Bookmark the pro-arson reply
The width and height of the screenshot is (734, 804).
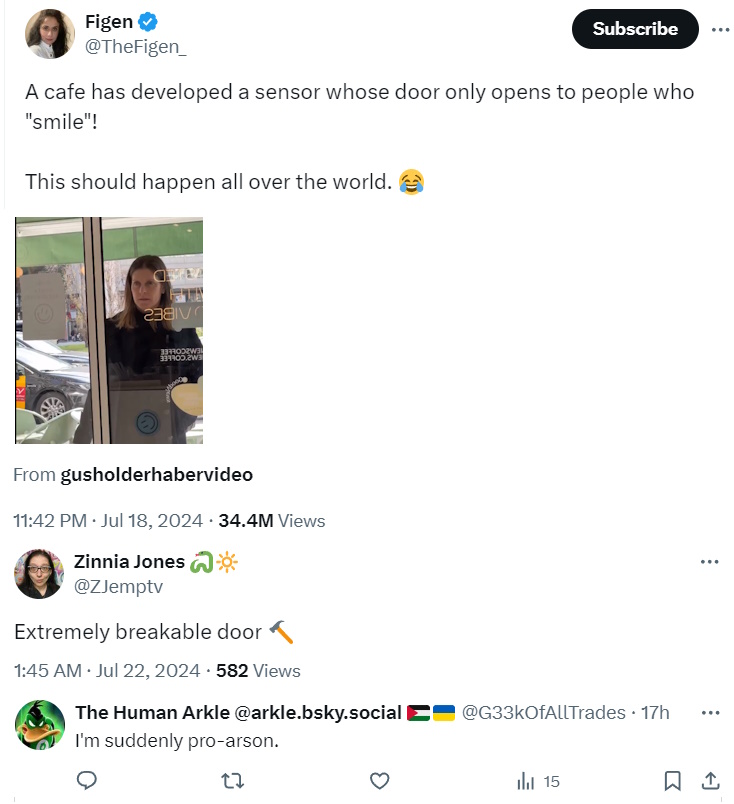673,780
